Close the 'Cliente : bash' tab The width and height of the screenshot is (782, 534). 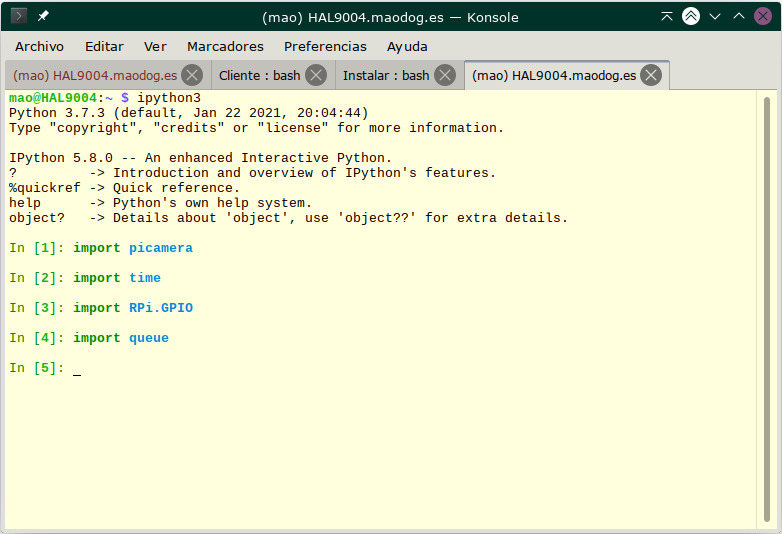(316, 76)
